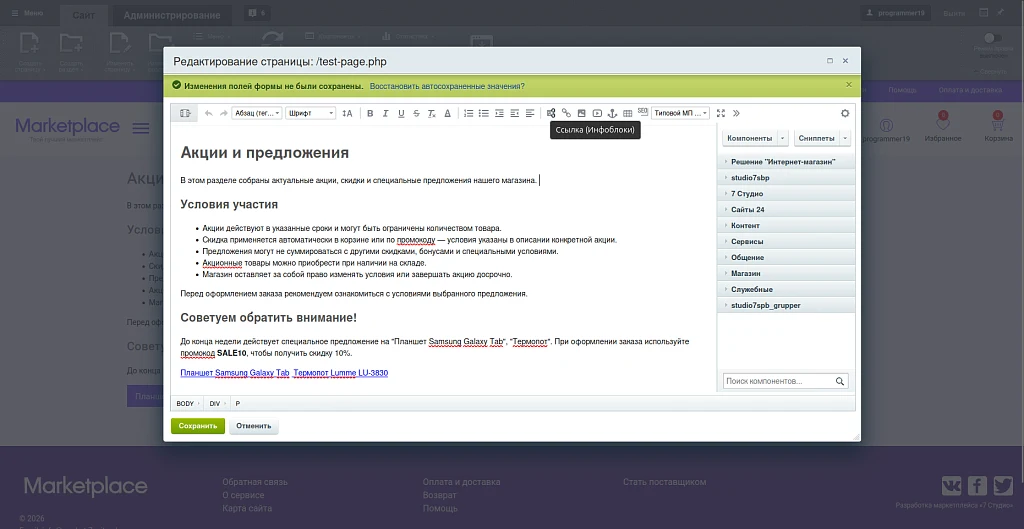1024x529 pixels.
Task: Undo the last edit in the editor toolbar
Action: click(x=208, y=113)
